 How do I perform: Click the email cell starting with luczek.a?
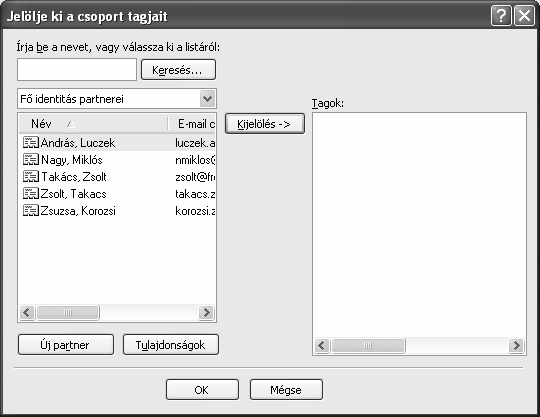(x=195, y=143)
